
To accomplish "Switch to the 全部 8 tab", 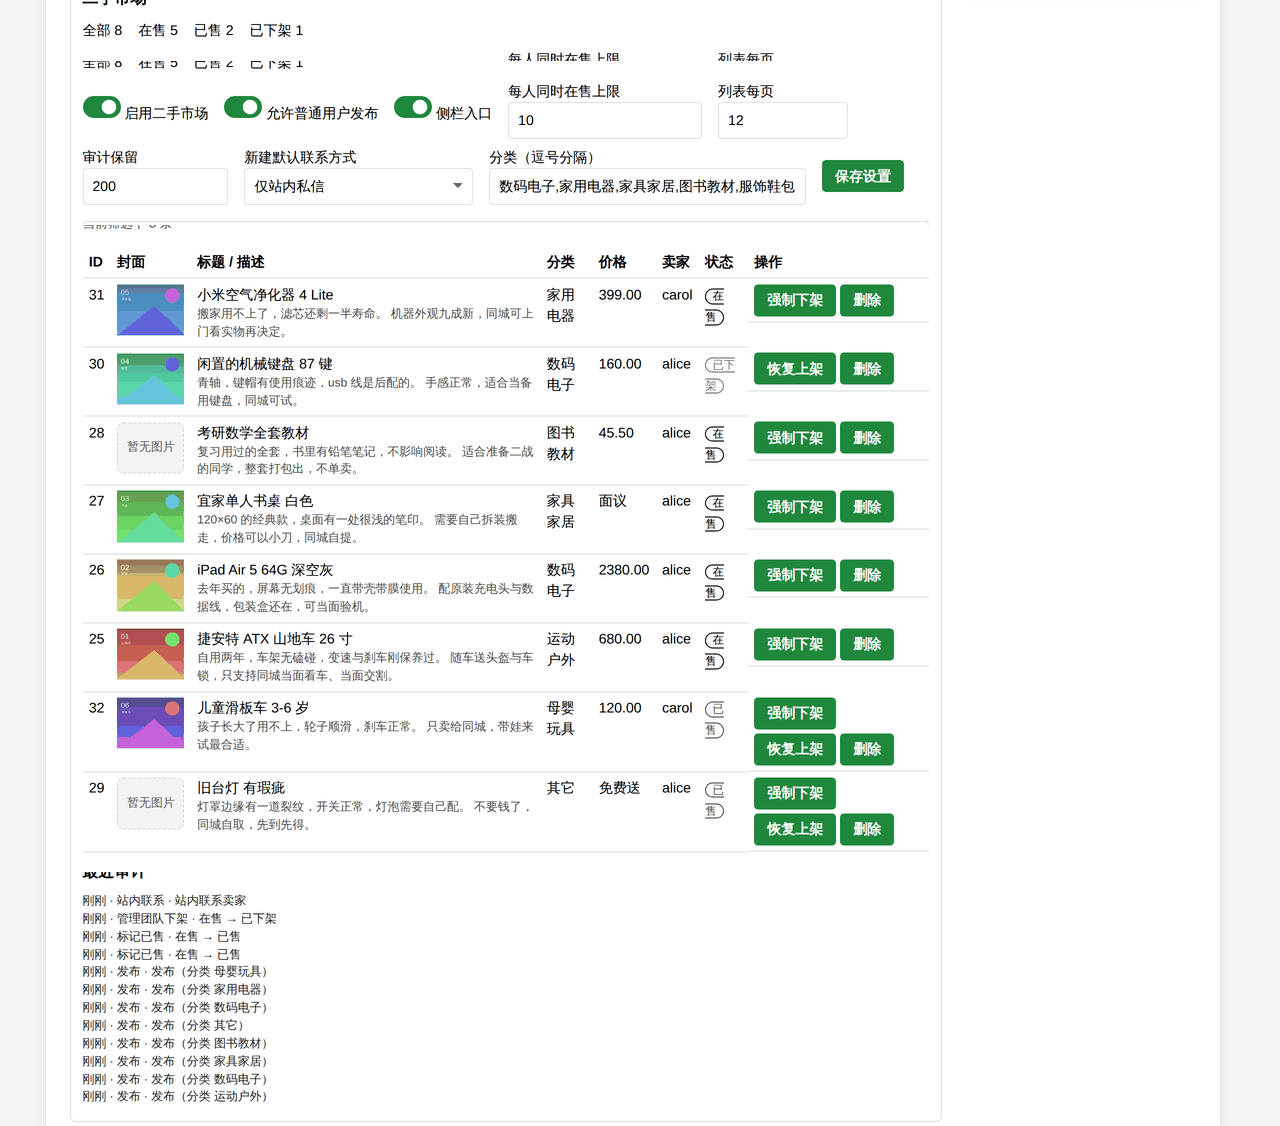I will click(102, 30).
